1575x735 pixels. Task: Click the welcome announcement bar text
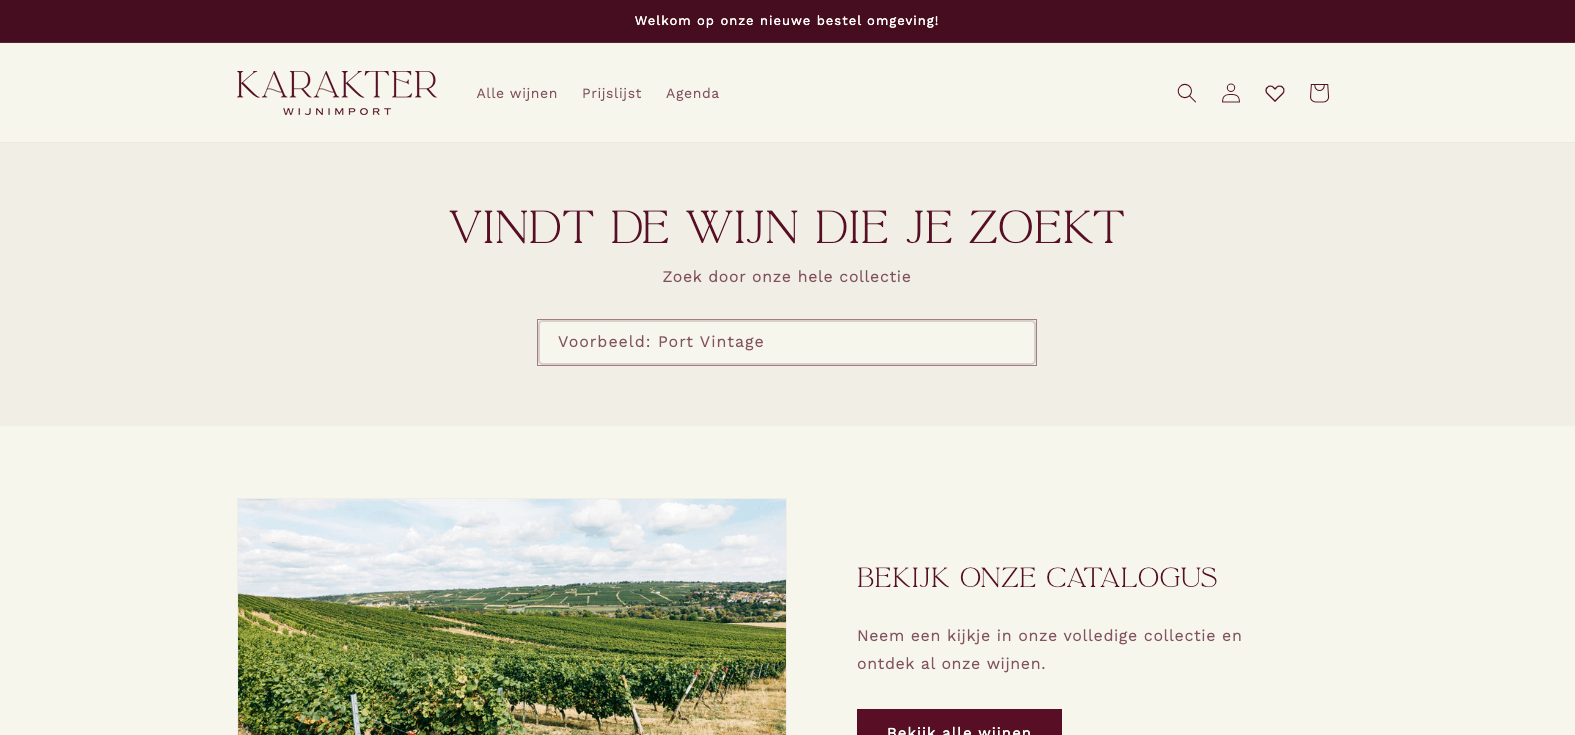pyautogui.click(x=787, y=21)
